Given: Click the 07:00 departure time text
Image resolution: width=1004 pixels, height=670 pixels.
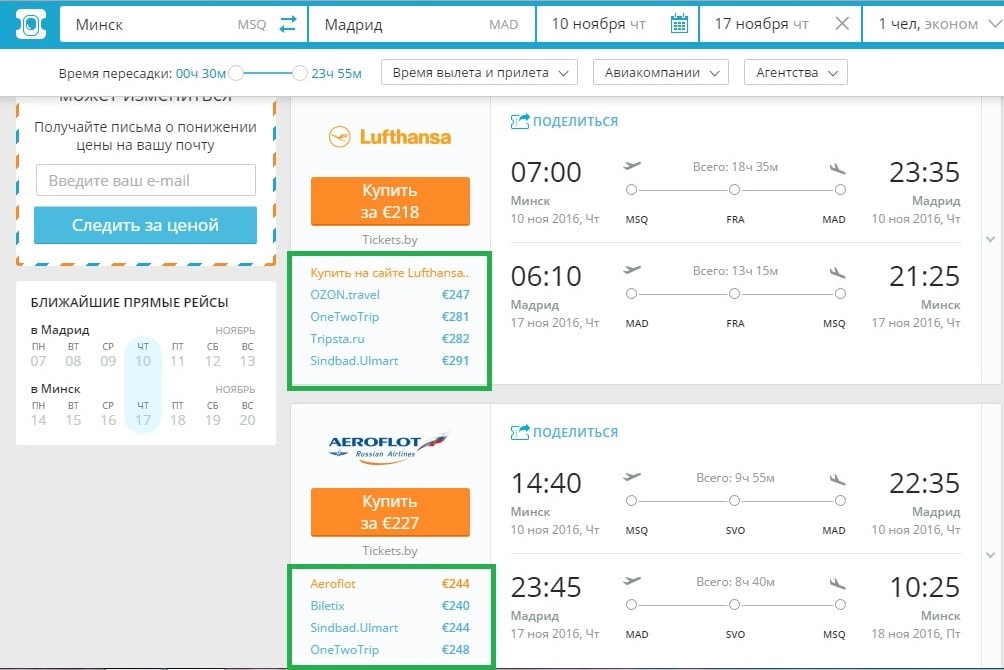Looking at the screenshot, I should 546,172.
